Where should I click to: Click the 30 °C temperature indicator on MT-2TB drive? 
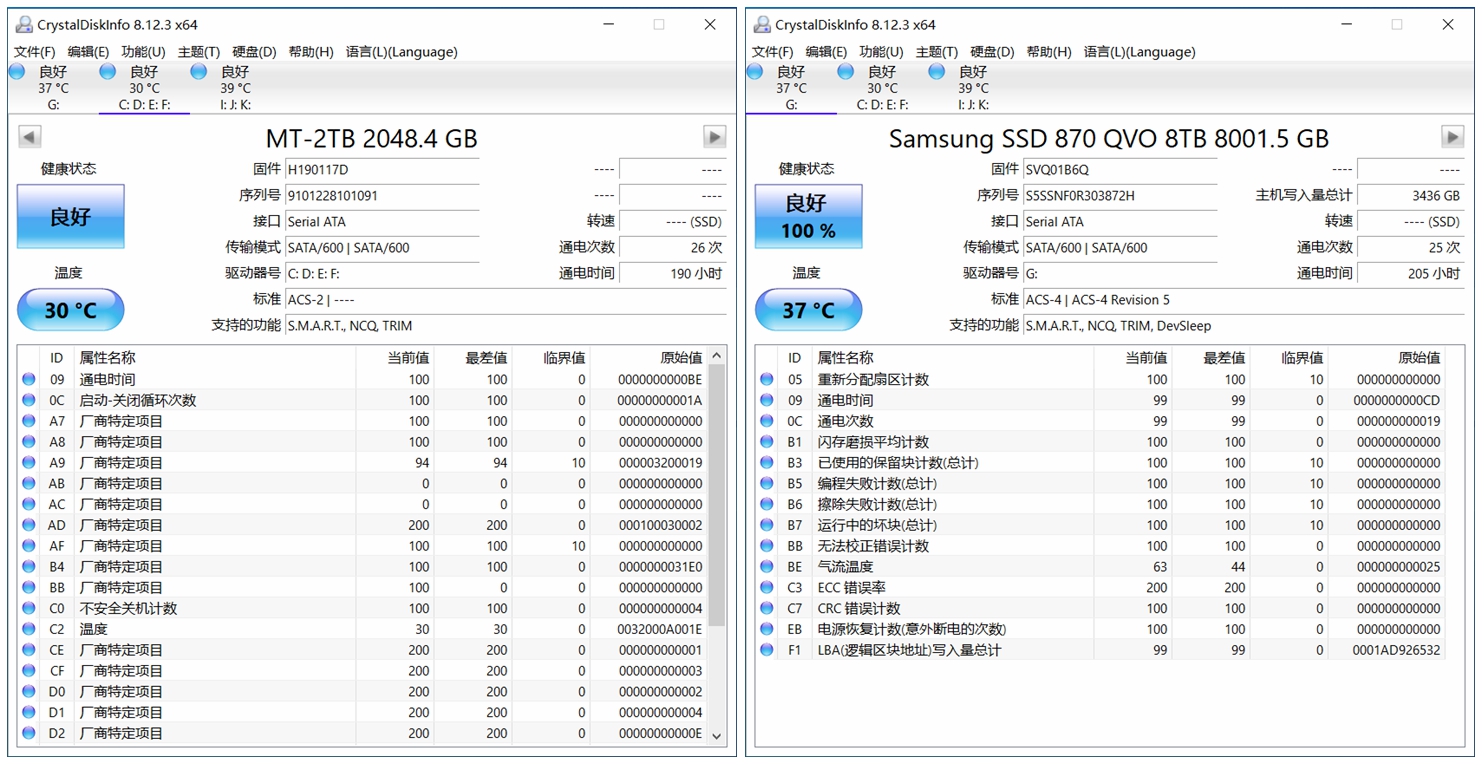(x=70, y=310)
